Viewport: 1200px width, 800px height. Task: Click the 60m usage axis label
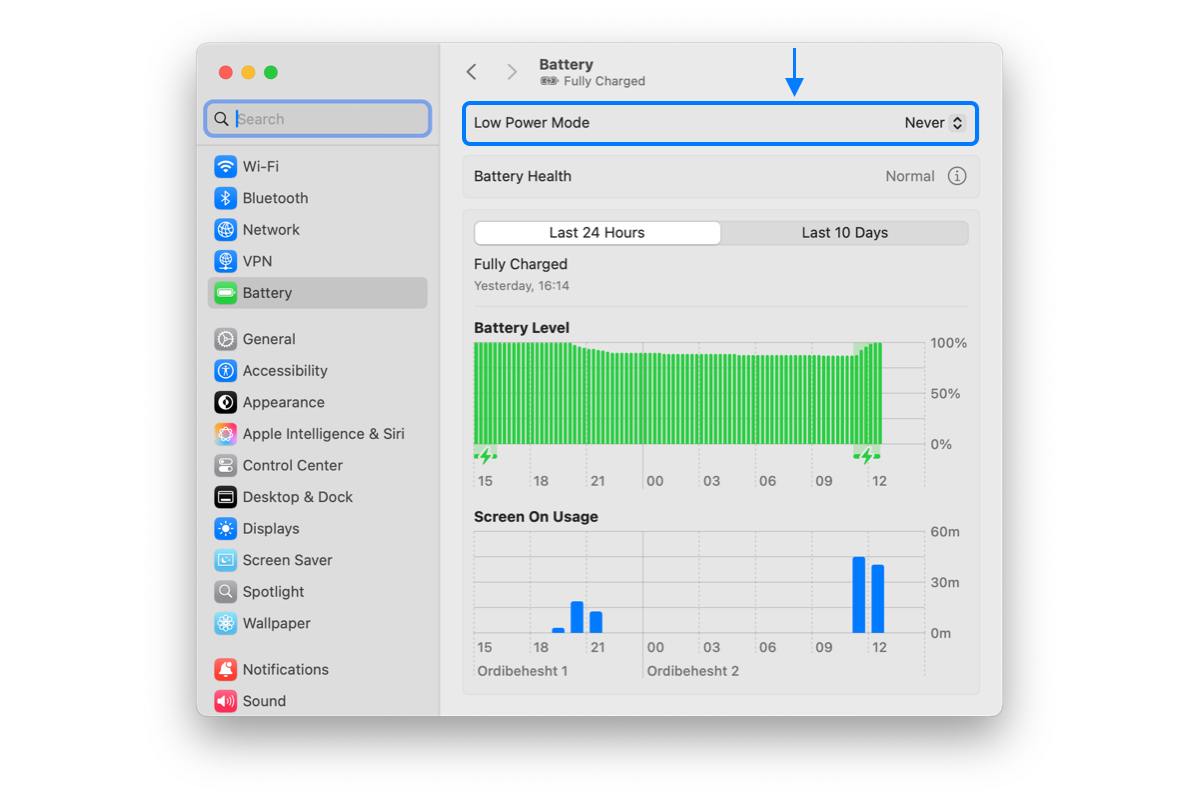(946, 532)
